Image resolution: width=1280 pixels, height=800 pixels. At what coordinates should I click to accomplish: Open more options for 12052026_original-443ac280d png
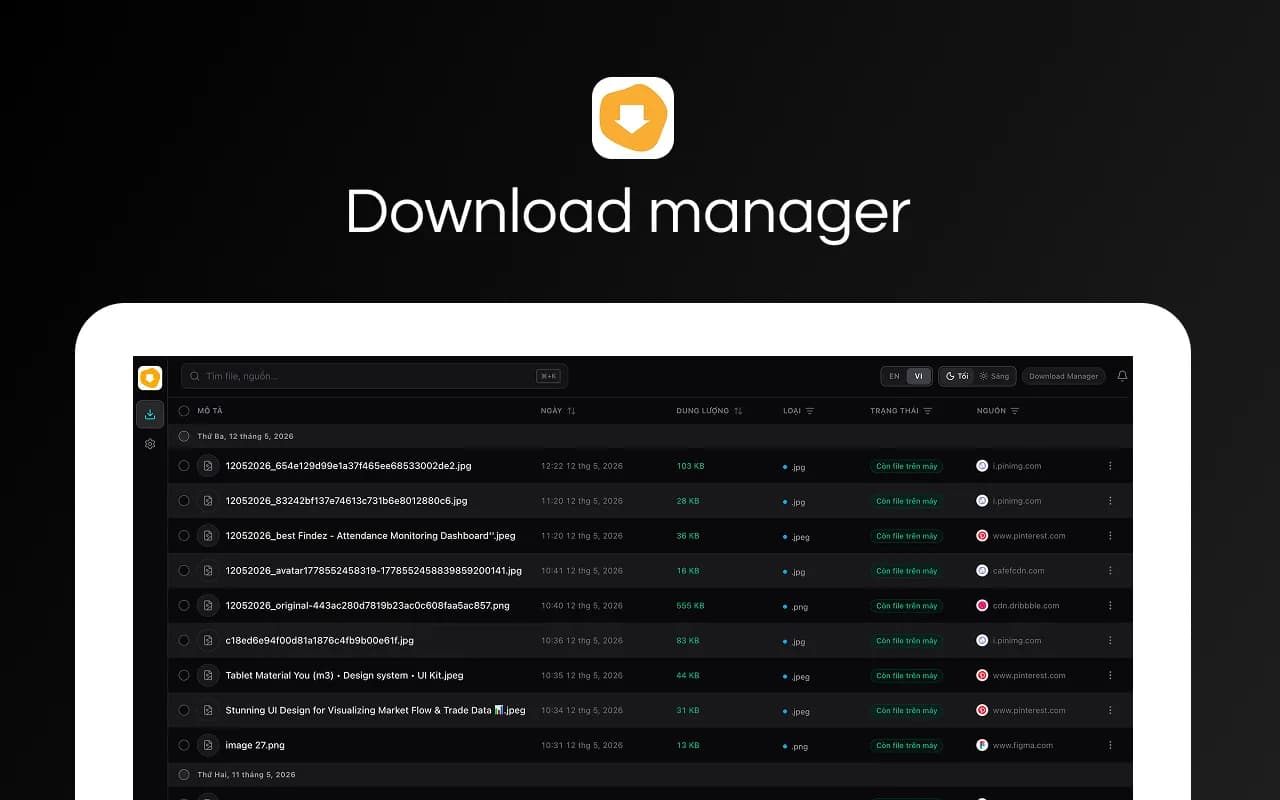[x=1110, y=606]
